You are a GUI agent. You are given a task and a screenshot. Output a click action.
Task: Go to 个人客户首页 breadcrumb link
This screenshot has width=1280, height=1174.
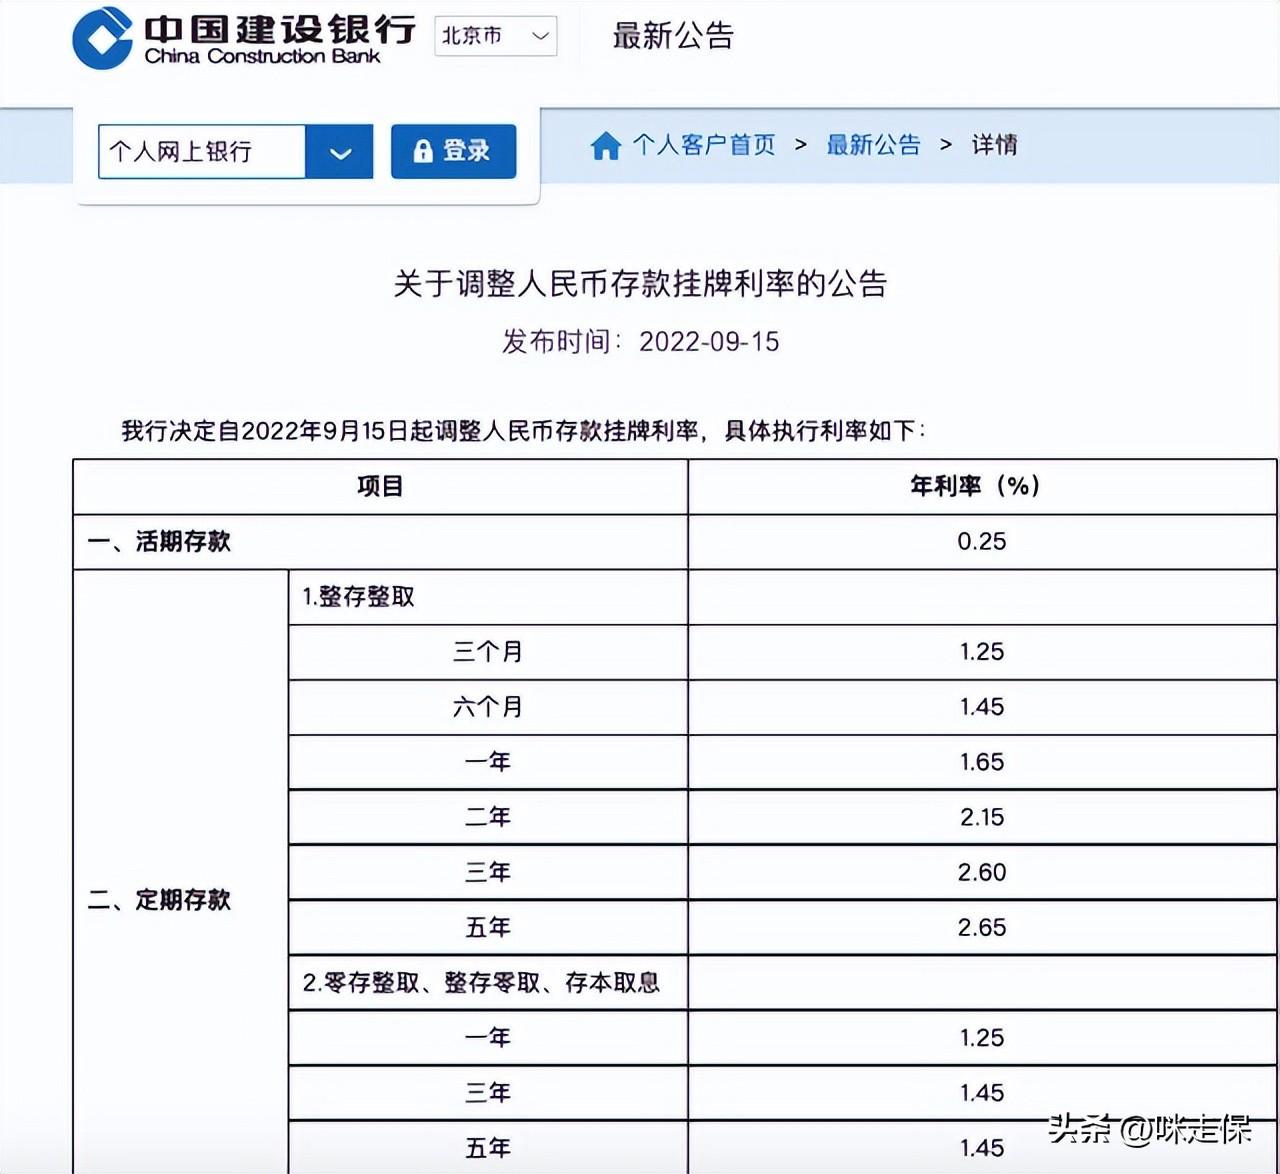tap(704, 145)
